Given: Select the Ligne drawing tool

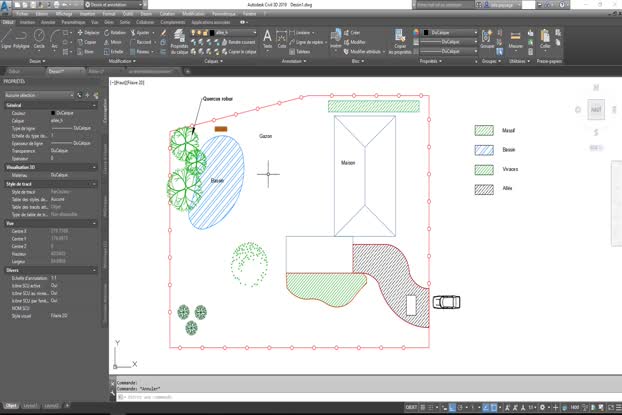Looking at the screenshot, I should point(6,39).
